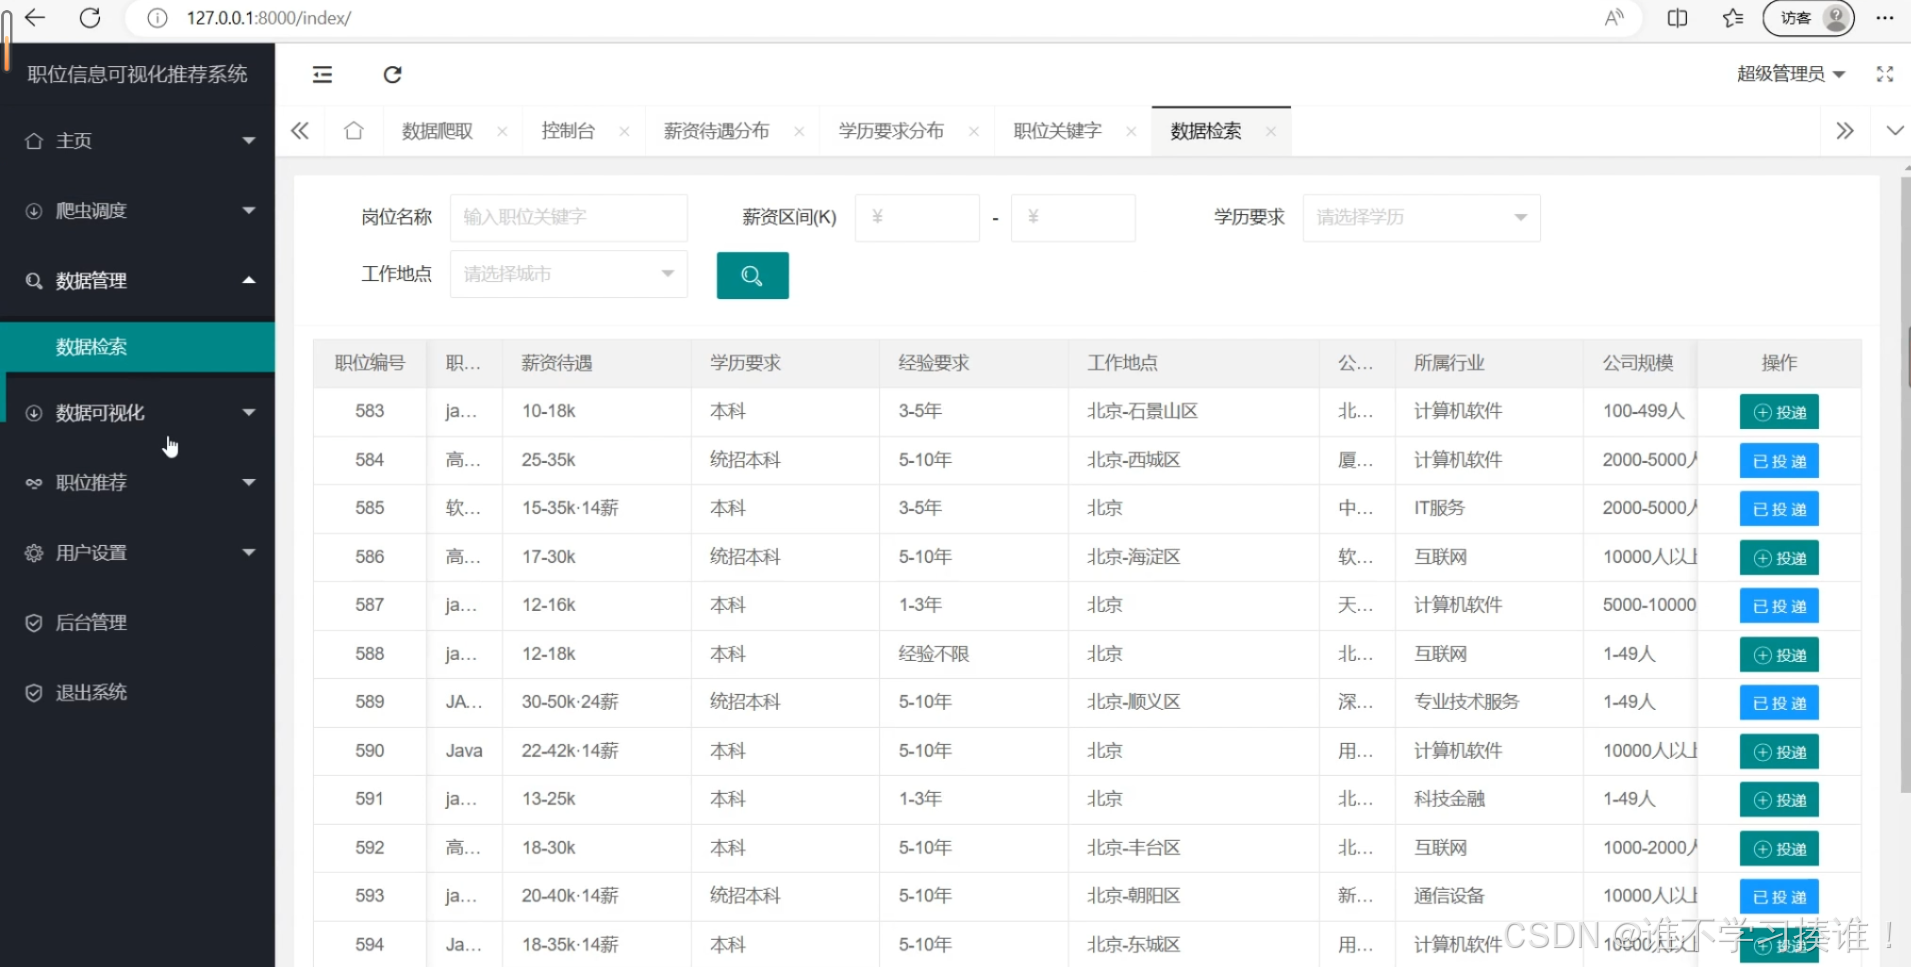Expand 爬虫调度 sidebar menu
This screenshot has height=967, width=1911.
(x=137, y=211)
